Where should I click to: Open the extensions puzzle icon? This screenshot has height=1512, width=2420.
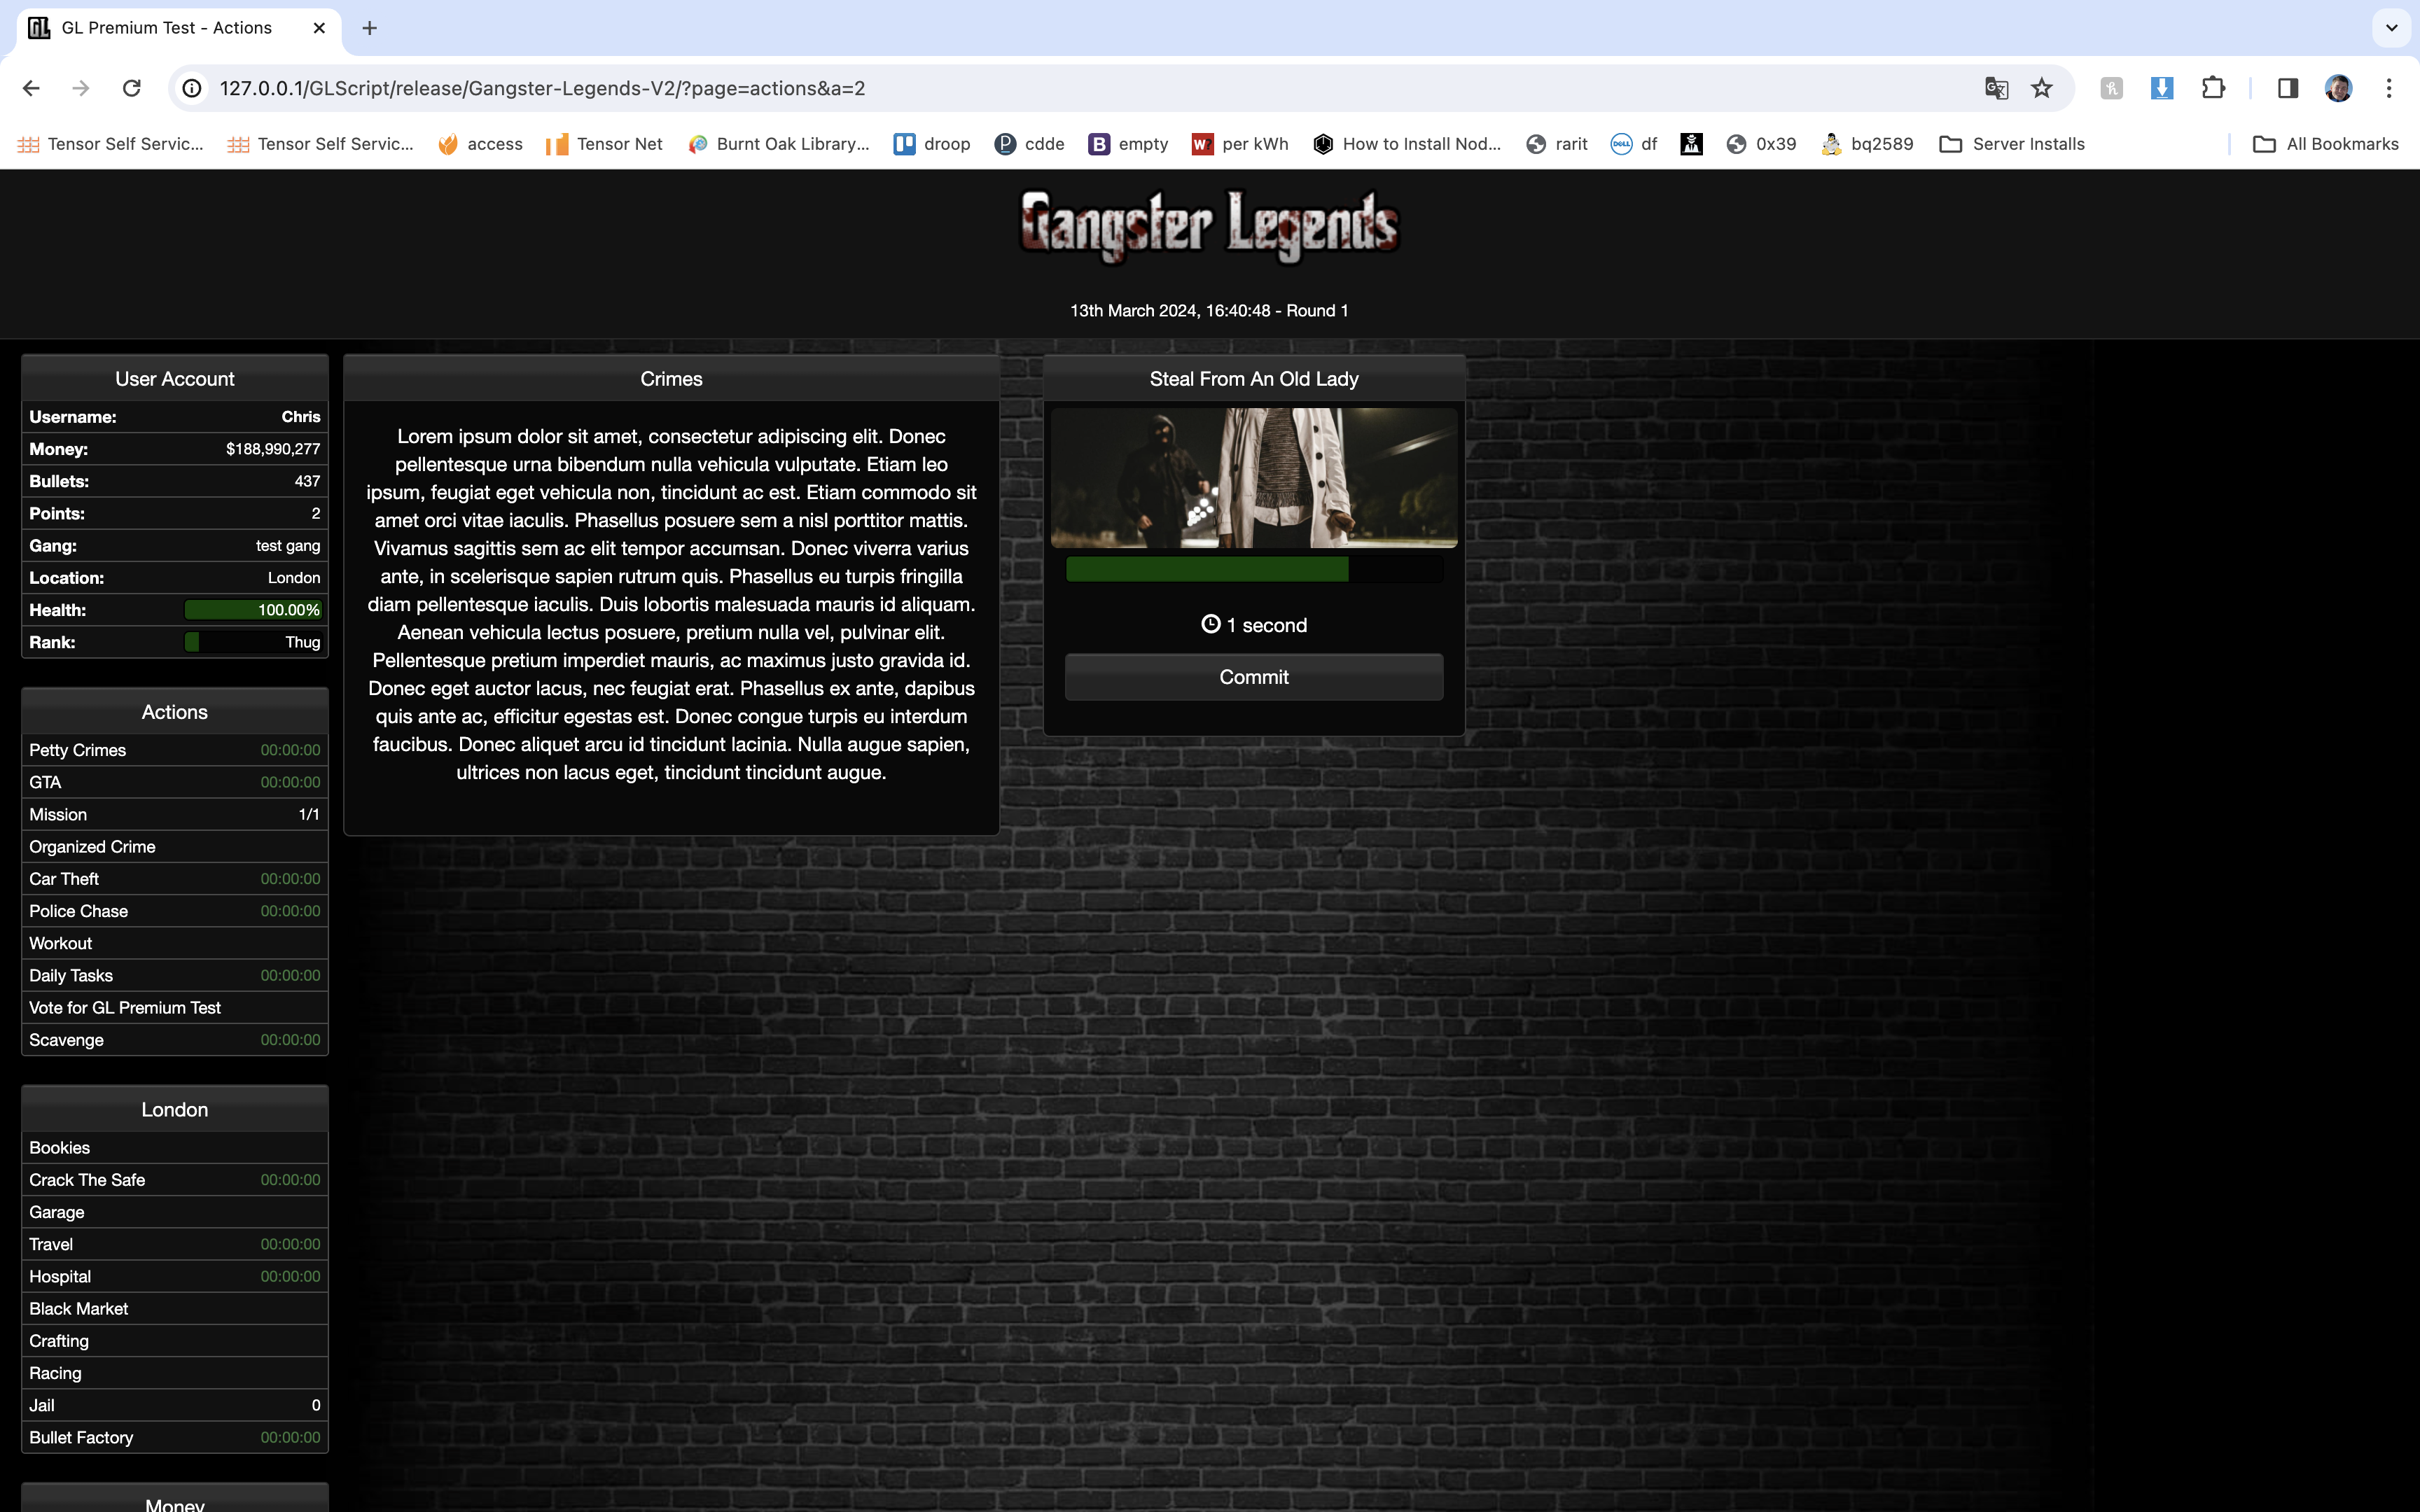pyautogui.click(x=2213, y=88)
